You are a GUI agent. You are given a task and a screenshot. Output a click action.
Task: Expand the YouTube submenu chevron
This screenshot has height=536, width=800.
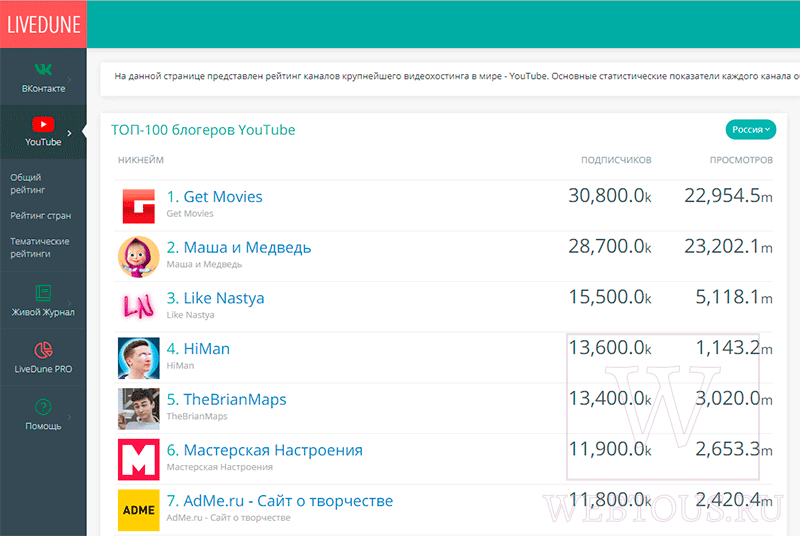(x=69, y=133)
